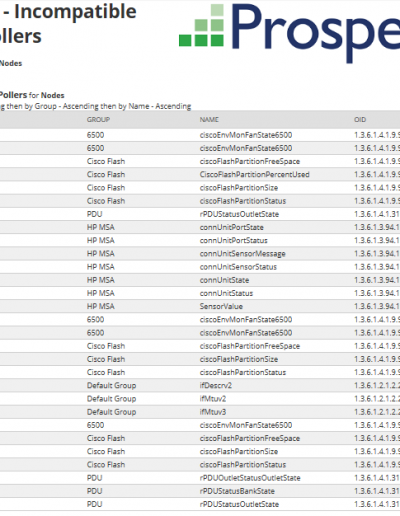
Task: Click the sort order description line
Action: click(x=95, y=106)
